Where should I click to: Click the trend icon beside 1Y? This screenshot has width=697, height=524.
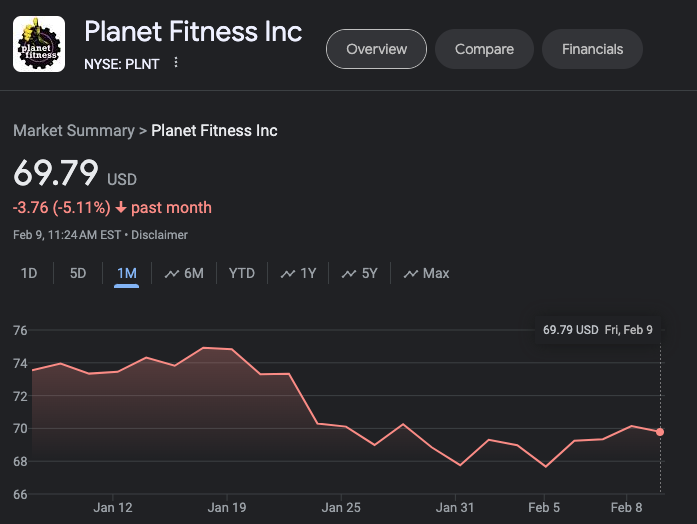(288, 273)
